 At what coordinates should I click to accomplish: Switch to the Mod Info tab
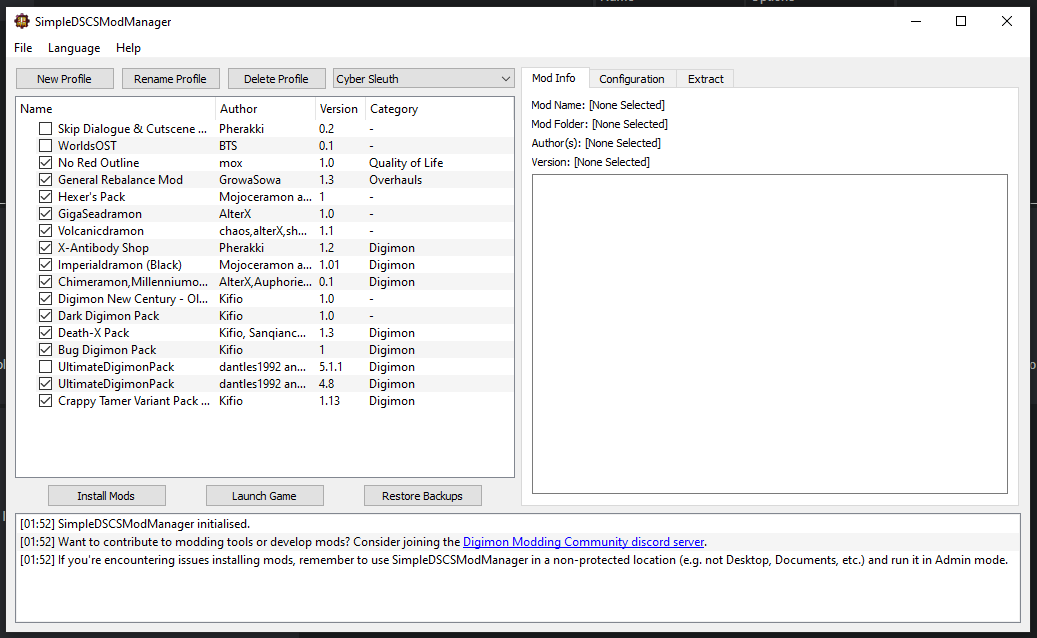(554, 78)
